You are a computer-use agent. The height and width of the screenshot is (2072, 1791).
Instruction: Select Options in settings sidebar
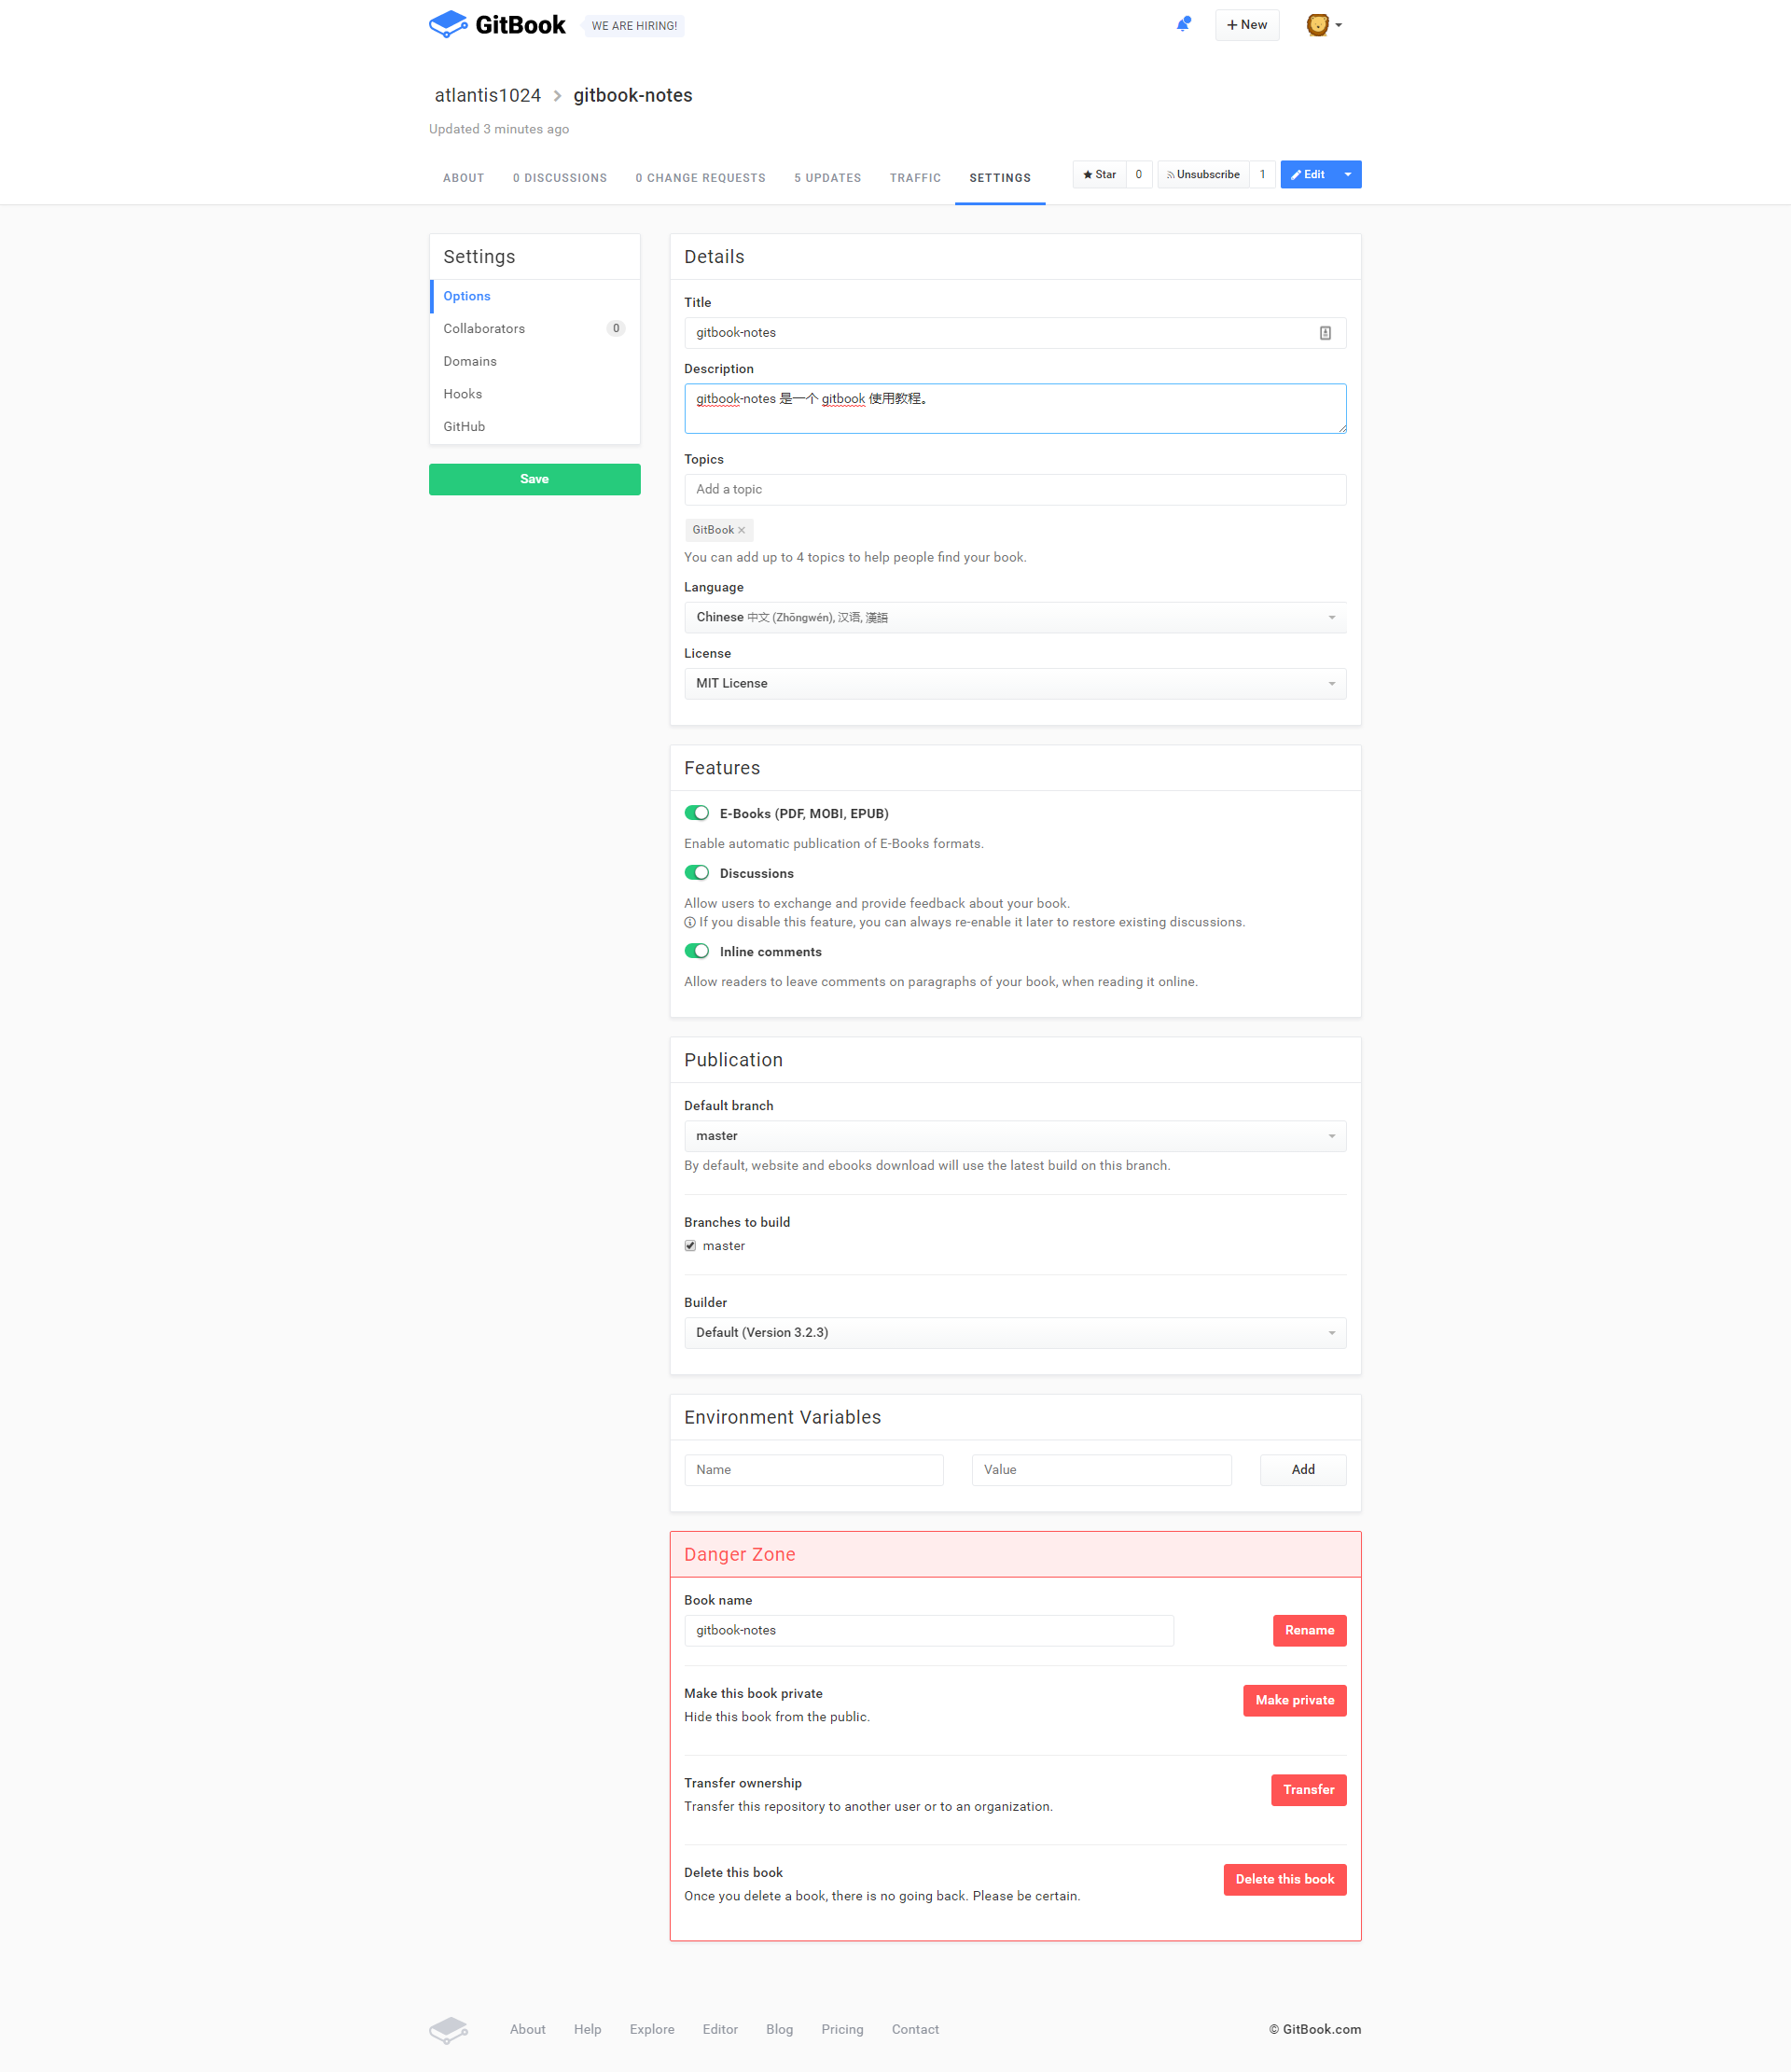pos(535,296)
